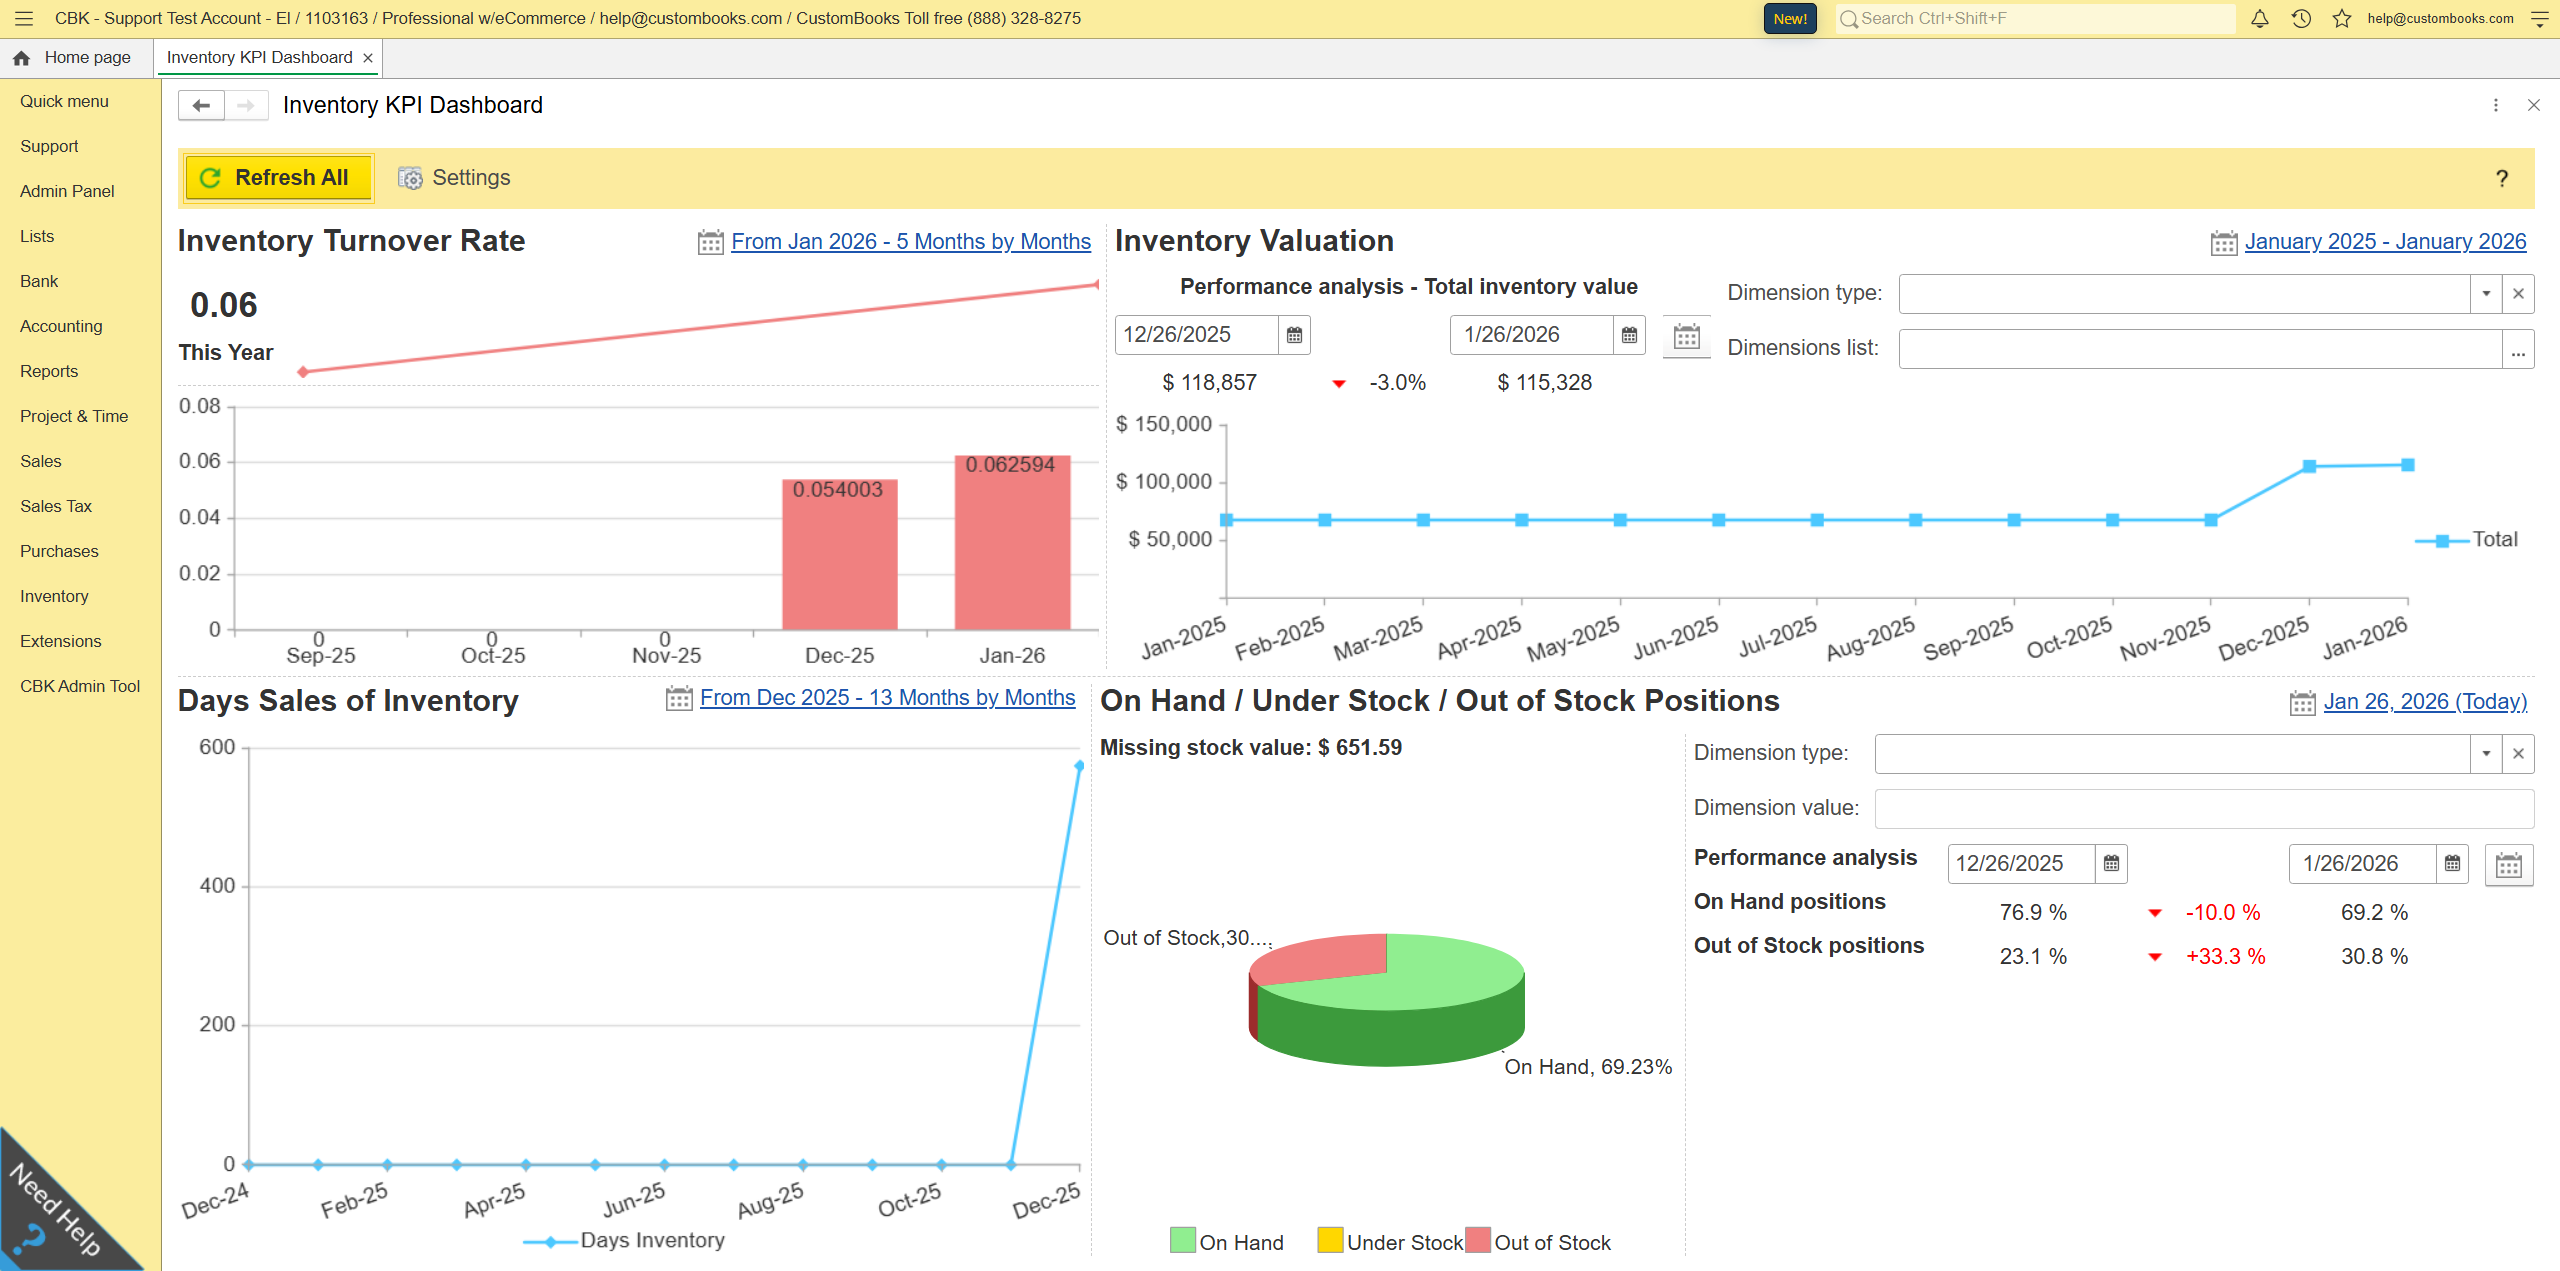This screenshot has width=2560, height=1271.
Task: Open the history clock icon
Action: tap(2301, 18)
